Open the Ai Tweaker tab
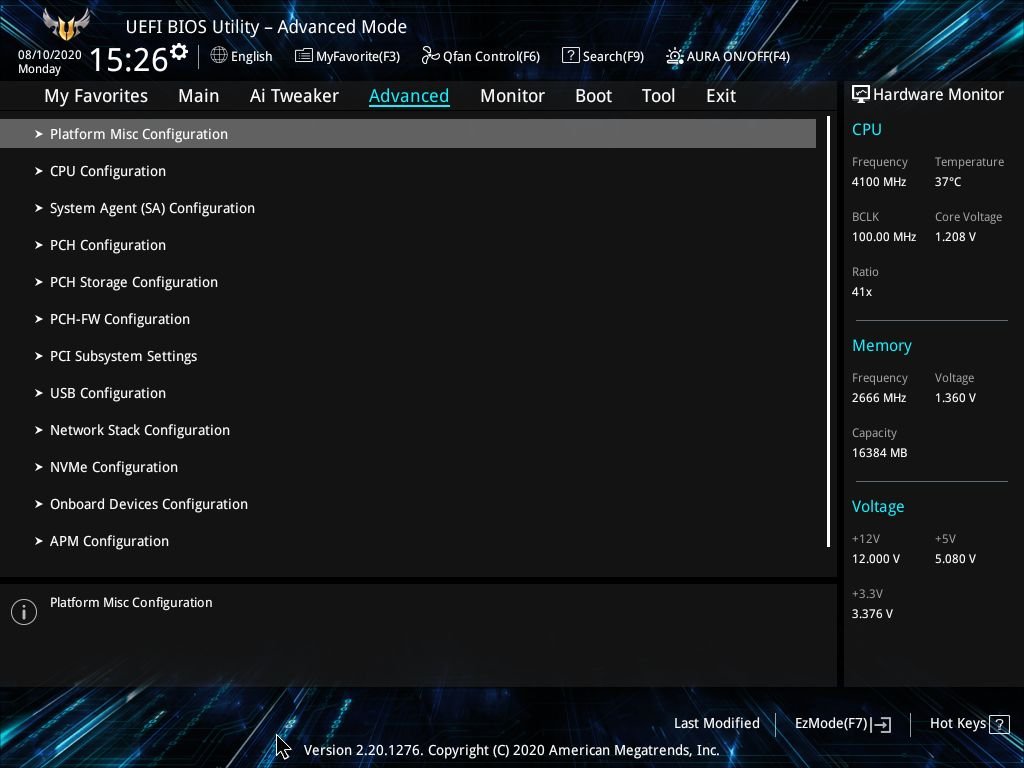 [294, 96]
